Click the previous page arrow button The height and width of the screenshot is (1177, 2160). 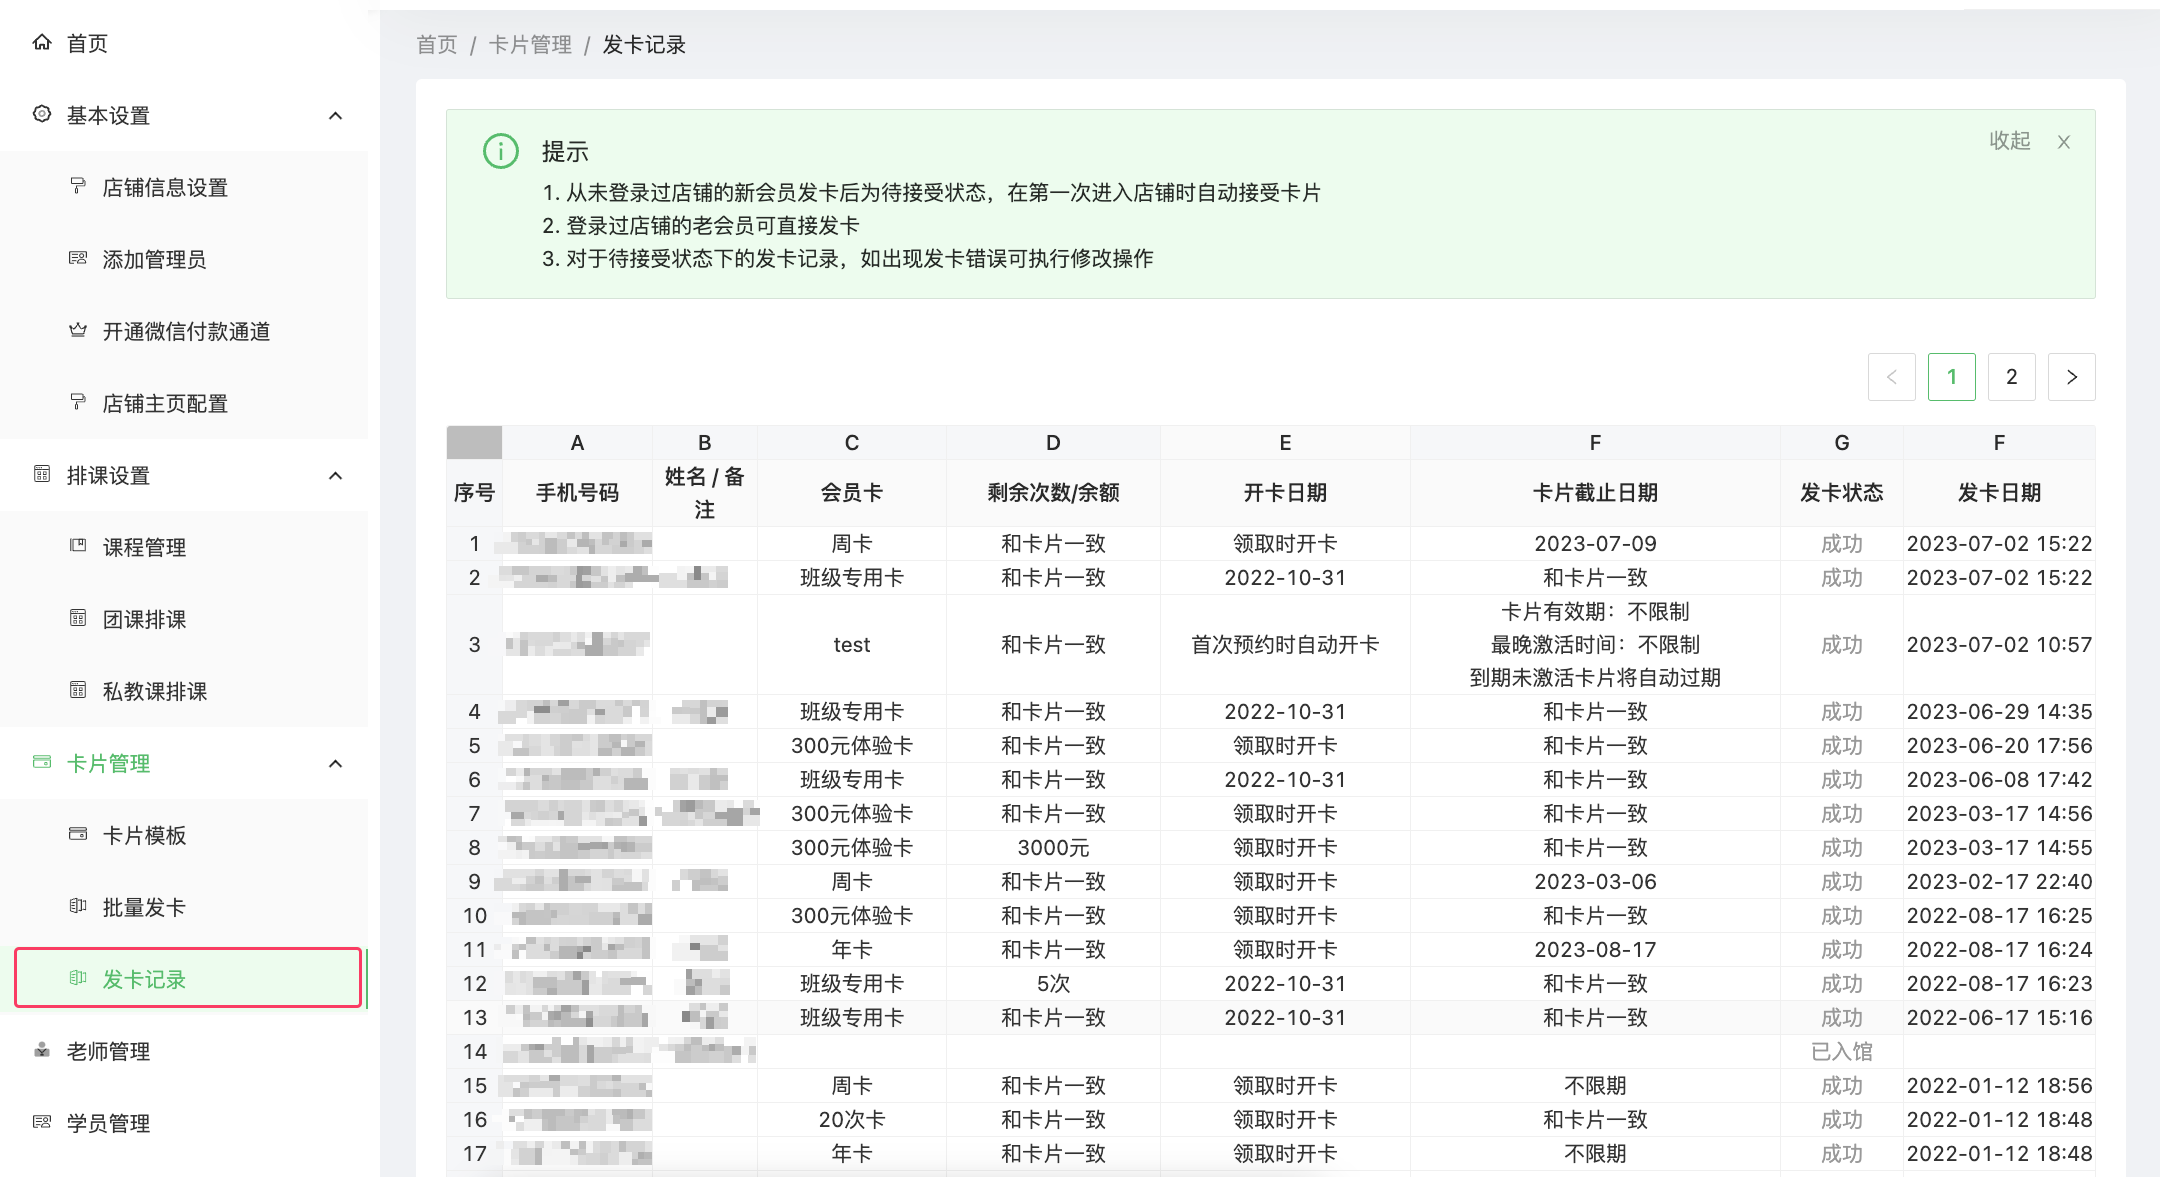(1892, 377)
